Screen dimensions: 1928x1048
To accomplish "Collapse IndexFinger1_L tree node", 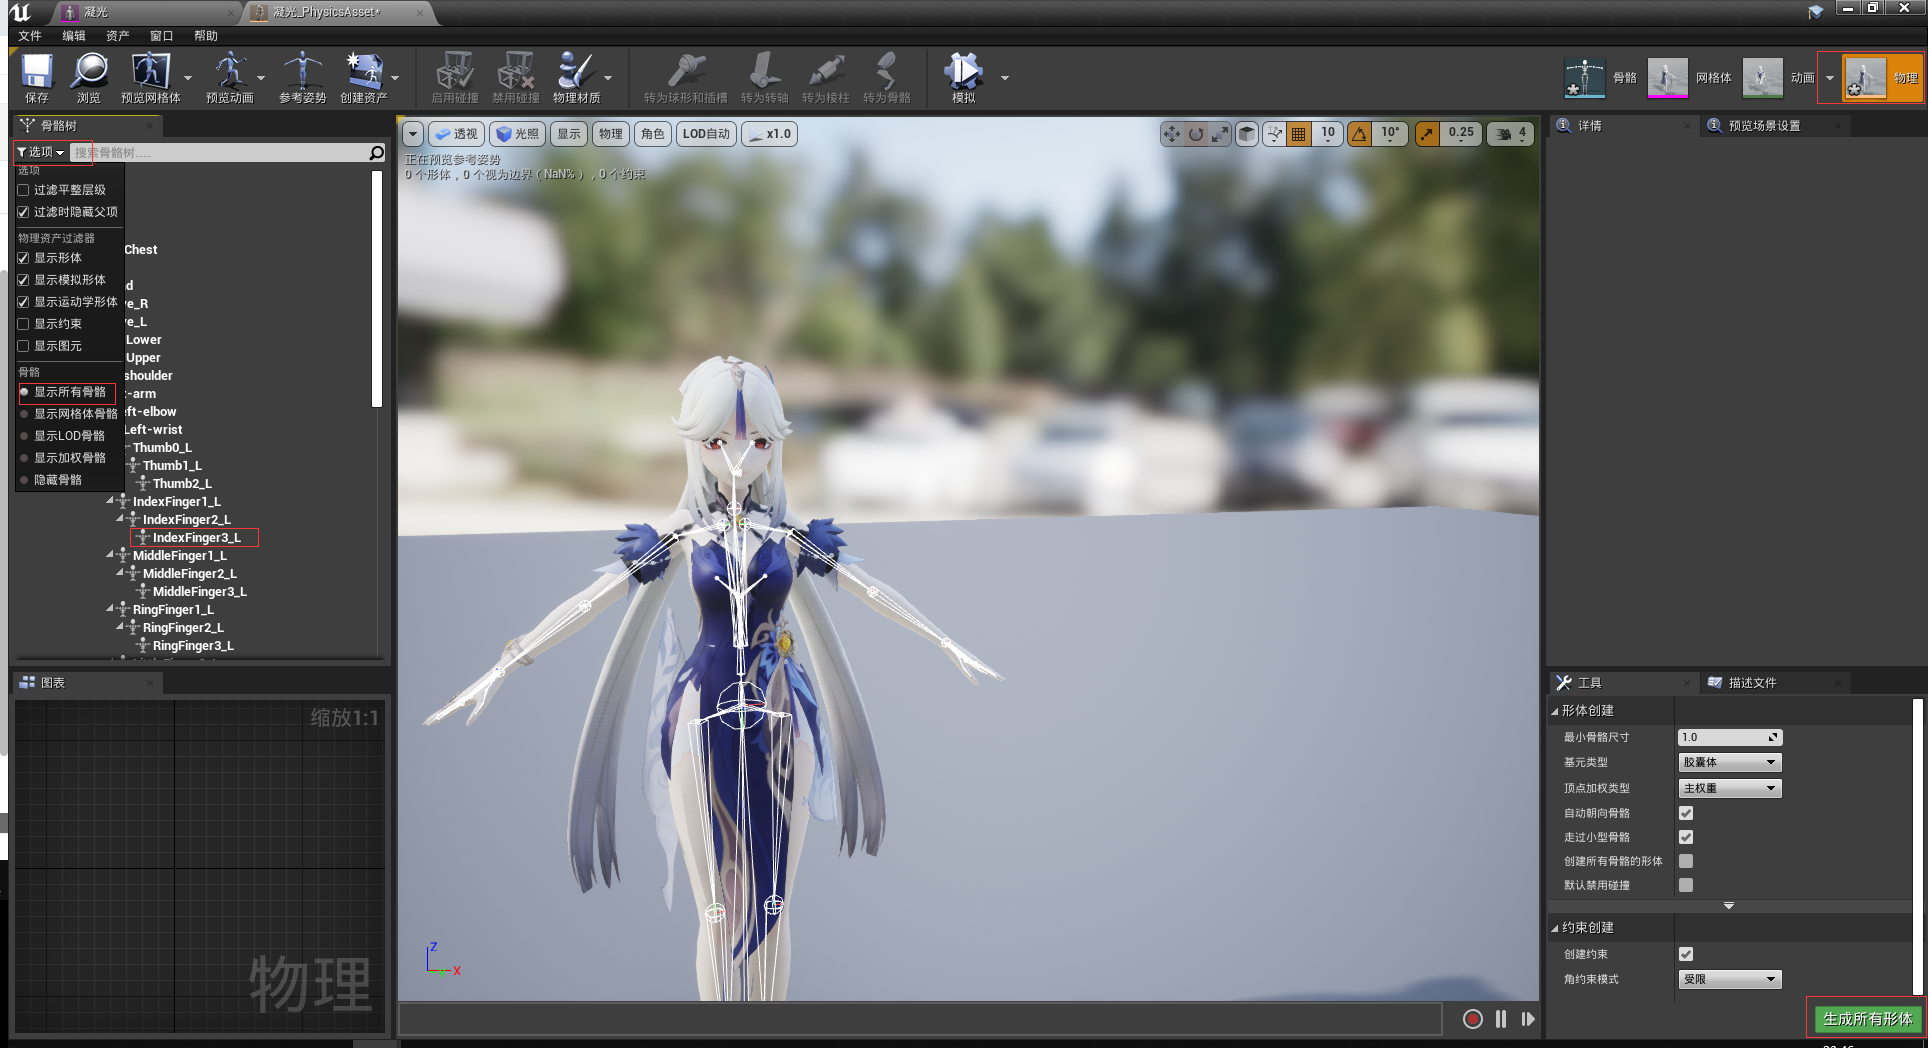I will pos(110,501).
